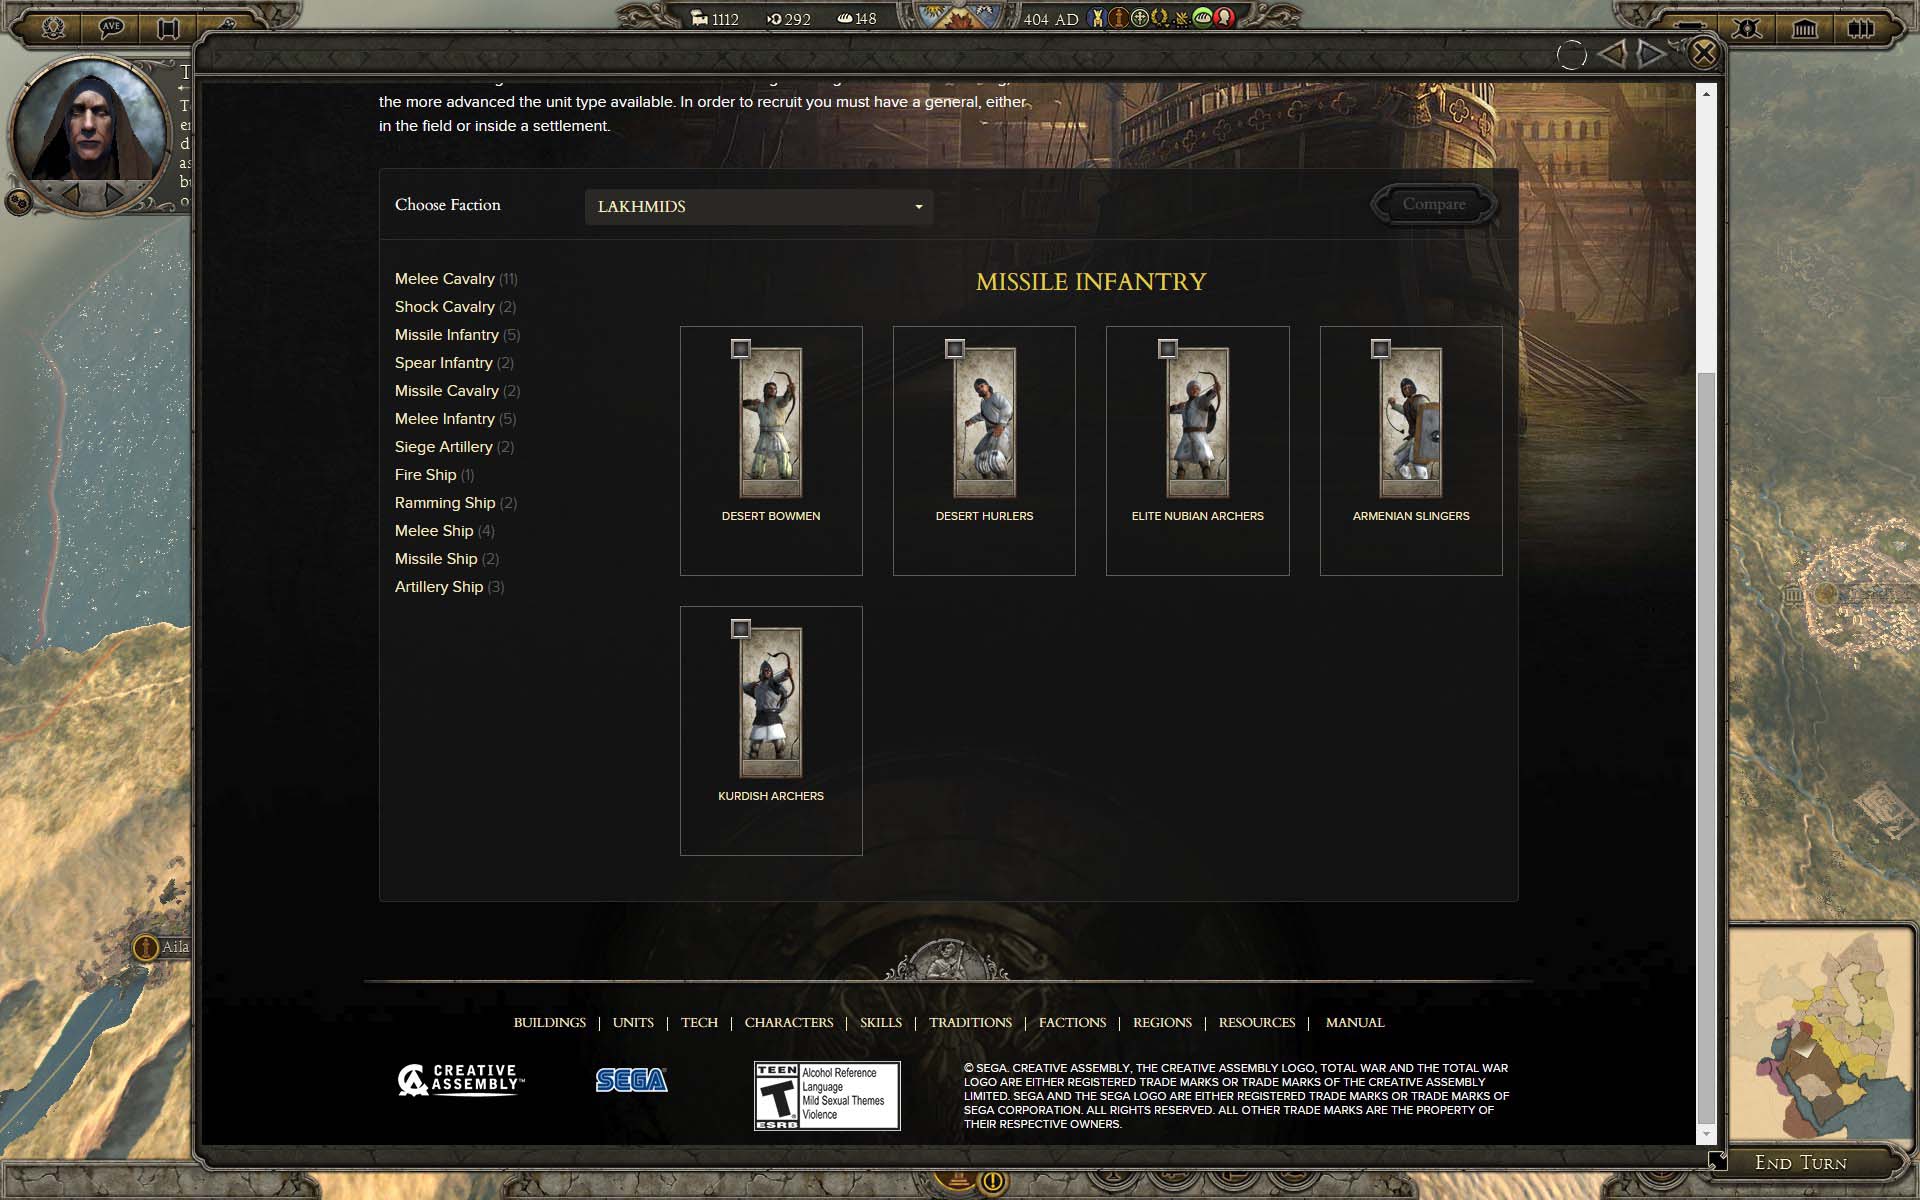Open the TECH footer link
Screen dimensions: 1920x1200
click(x=699, y=1022)
